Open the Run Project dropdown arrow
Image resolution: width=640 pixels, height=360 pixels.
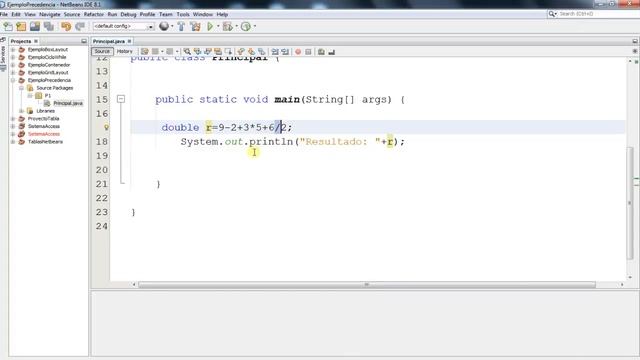click(x=218, y=27)
